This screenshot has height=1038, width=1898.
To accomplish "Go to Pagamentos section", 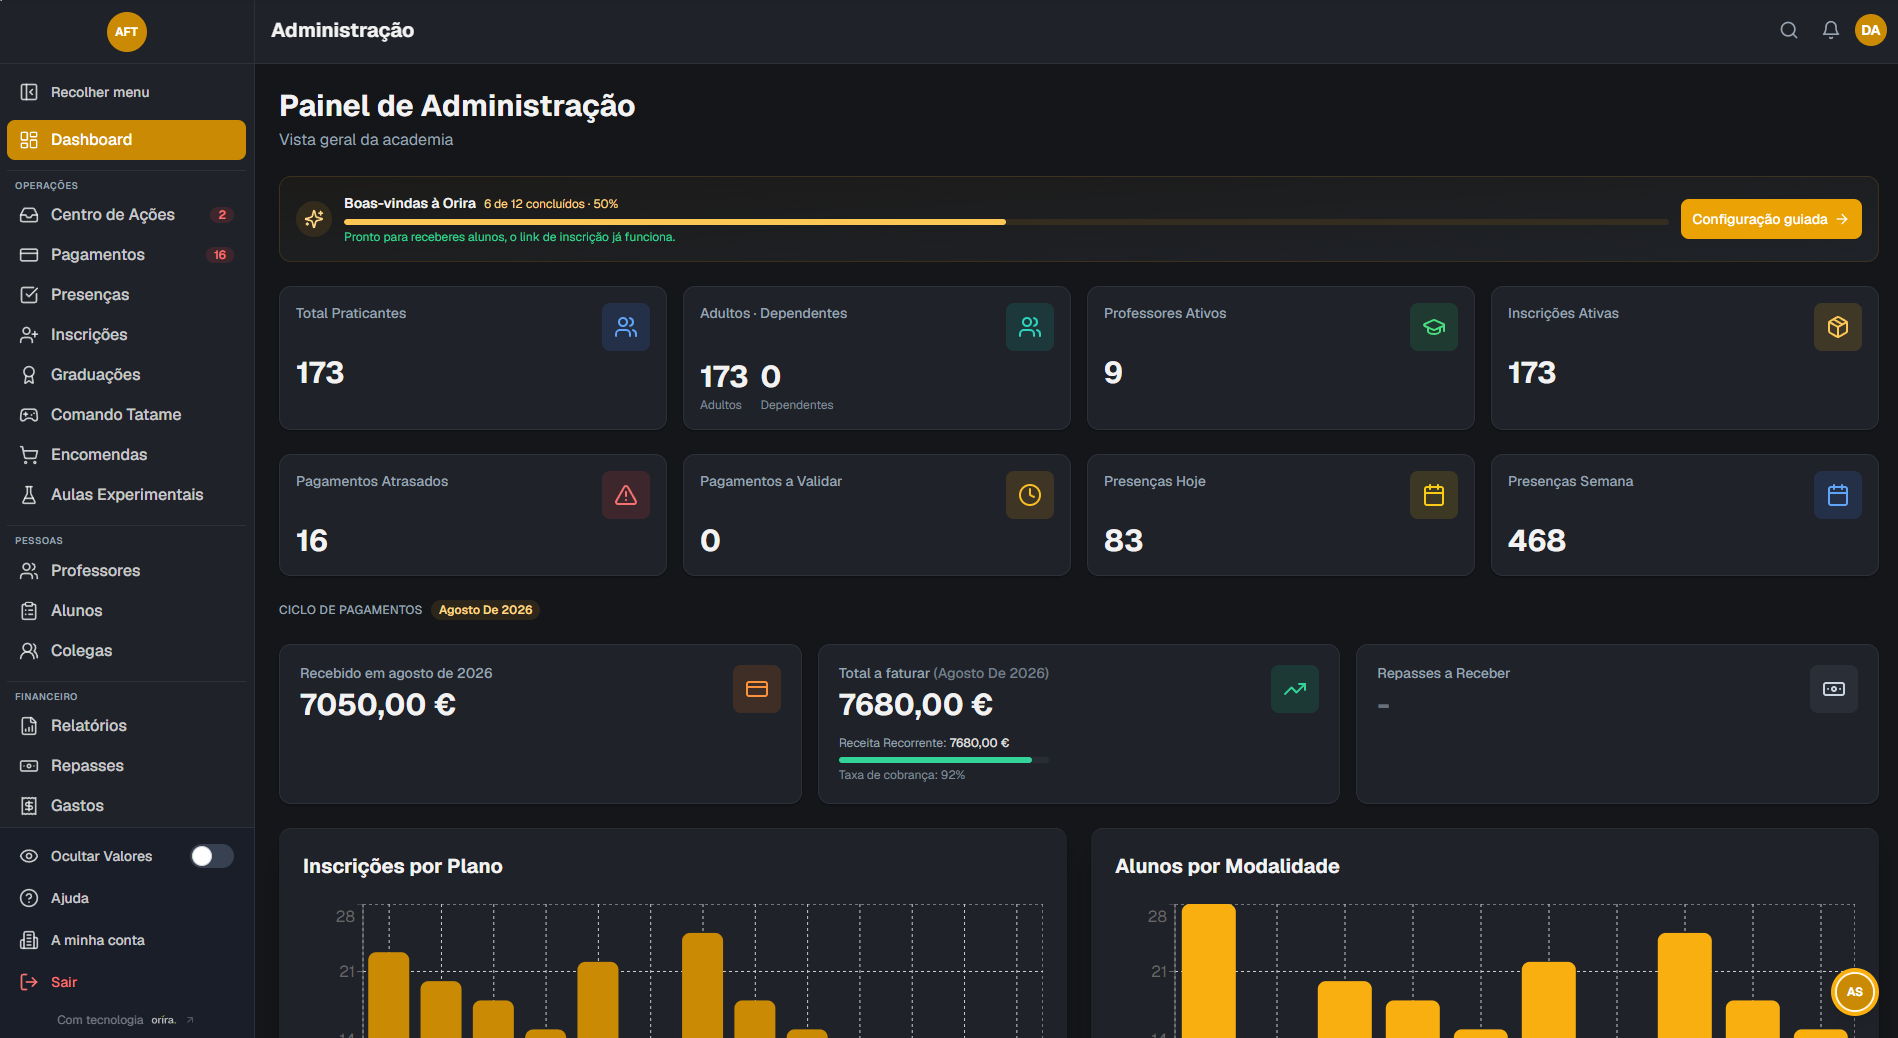I will pos(126,255).
